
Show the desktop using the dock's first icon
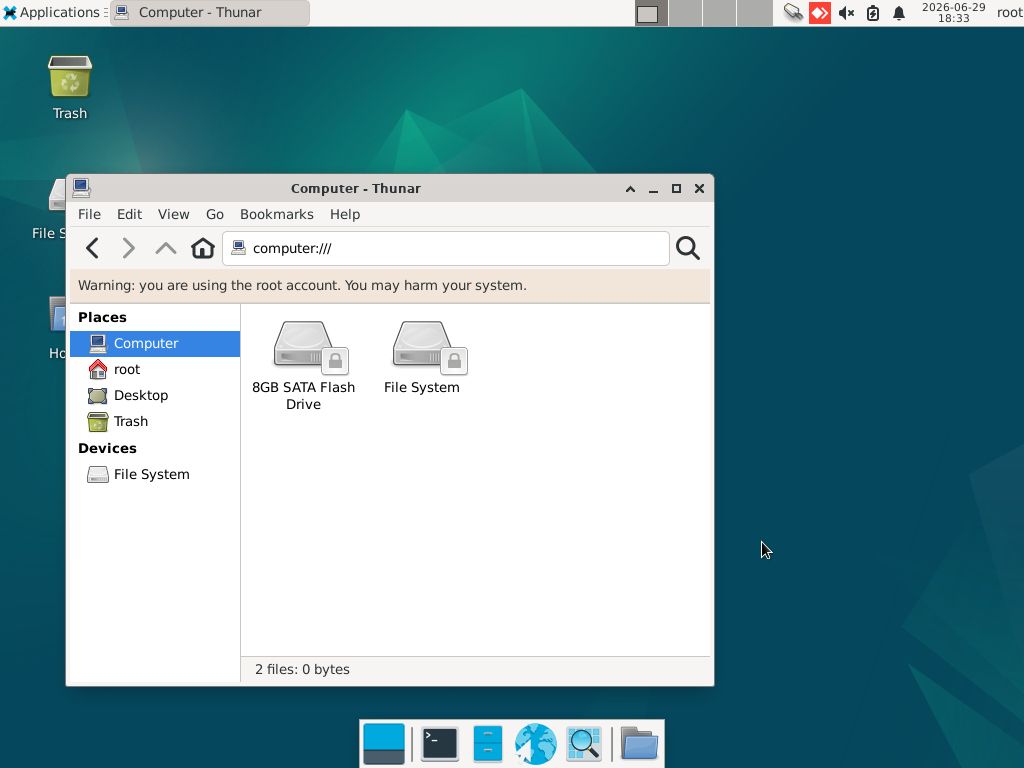click(x=383, y=743)
